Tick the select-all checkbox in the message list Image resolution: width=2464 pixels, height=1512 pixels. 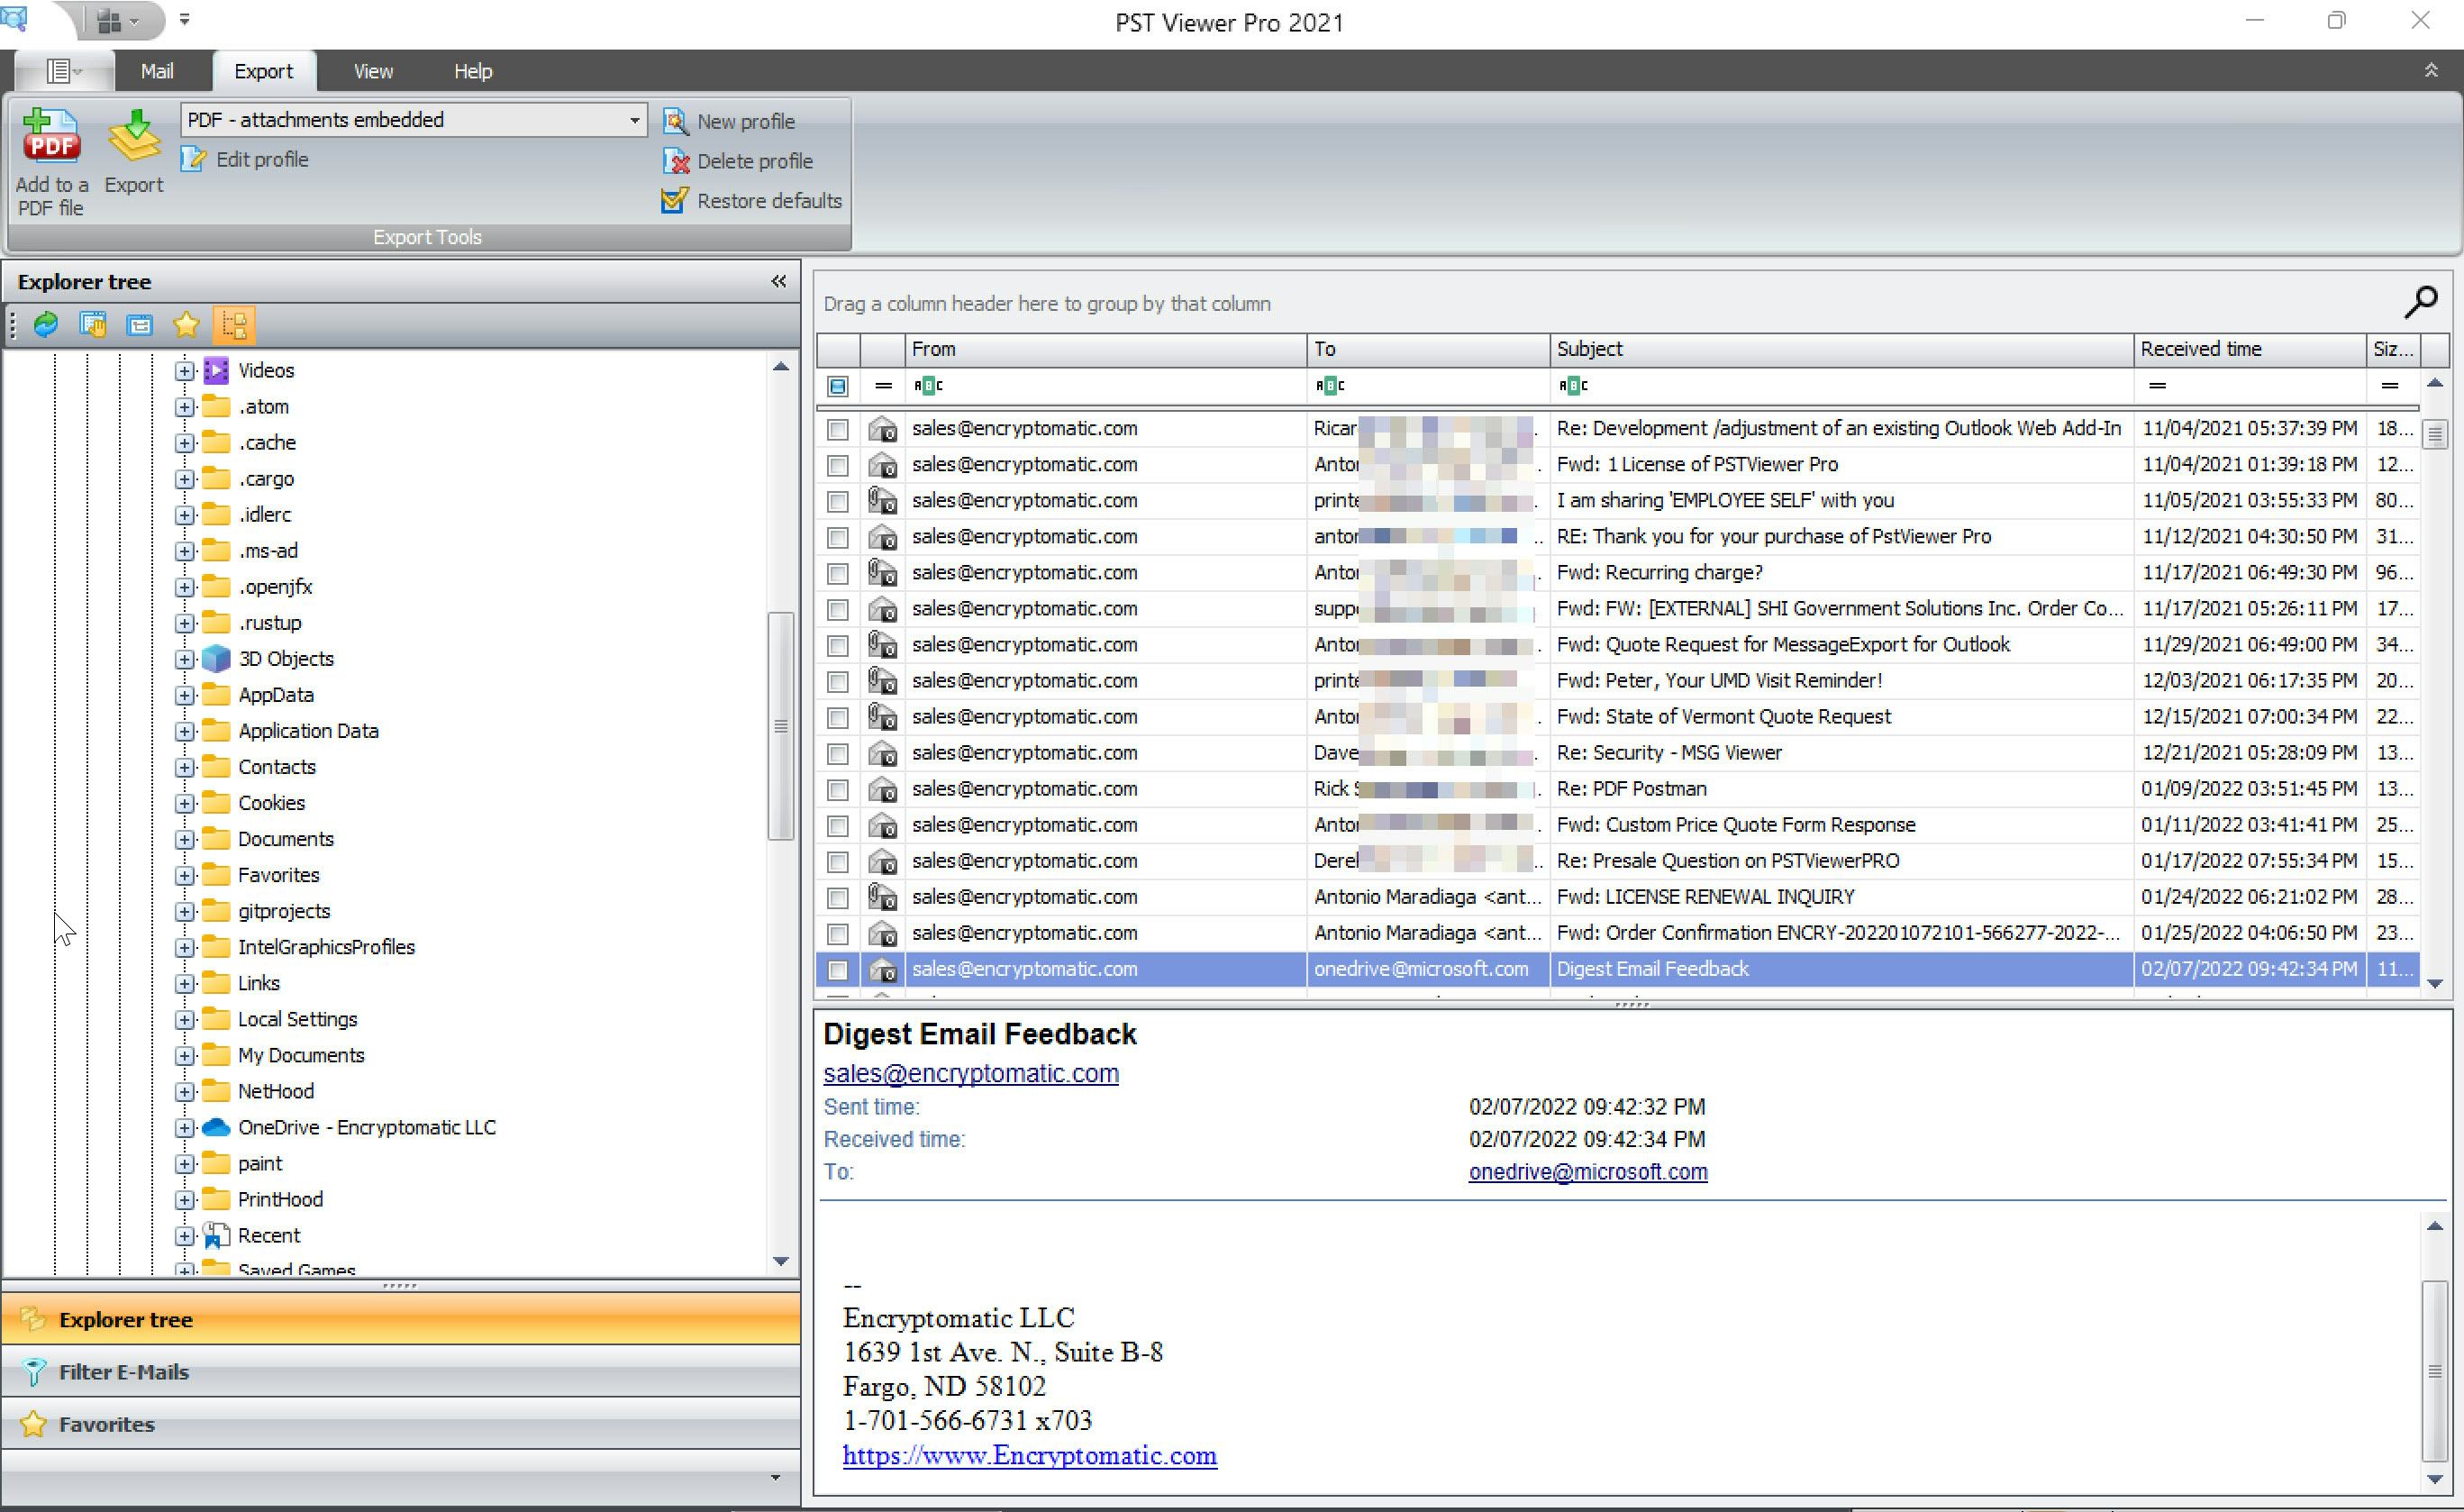837,386
